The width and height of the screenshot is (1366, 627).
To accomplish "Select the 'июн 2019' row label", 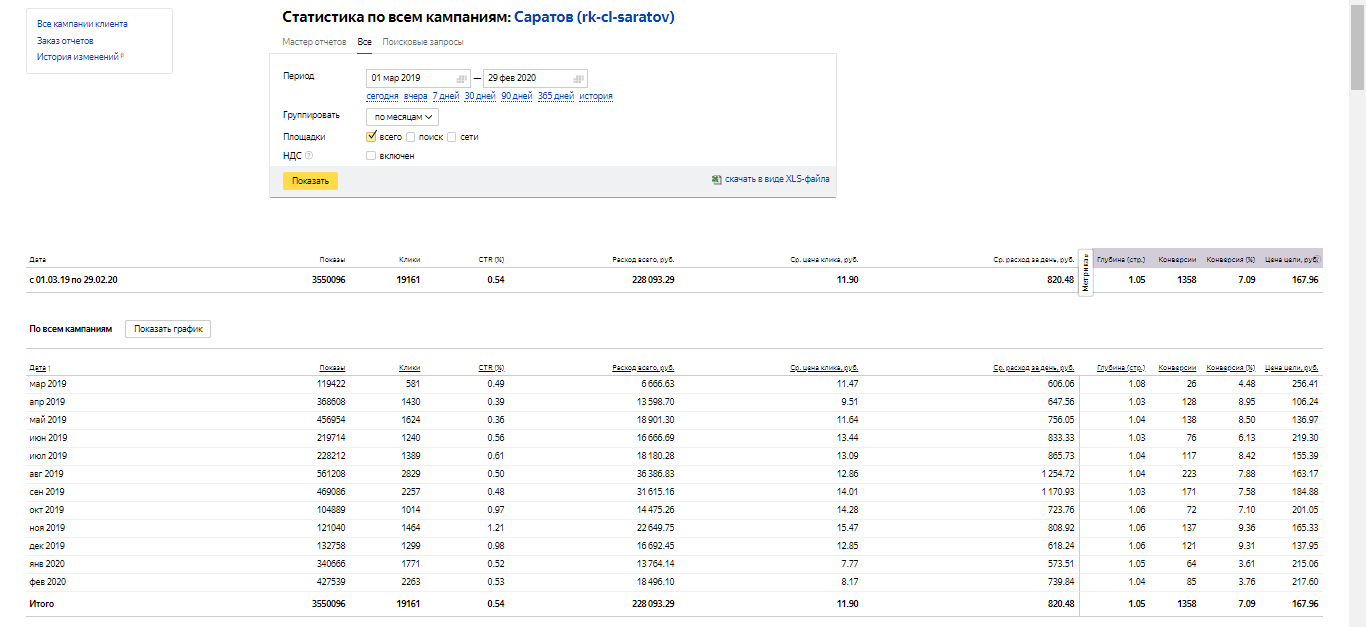I will pyautogui.click(x=48, y=437).
